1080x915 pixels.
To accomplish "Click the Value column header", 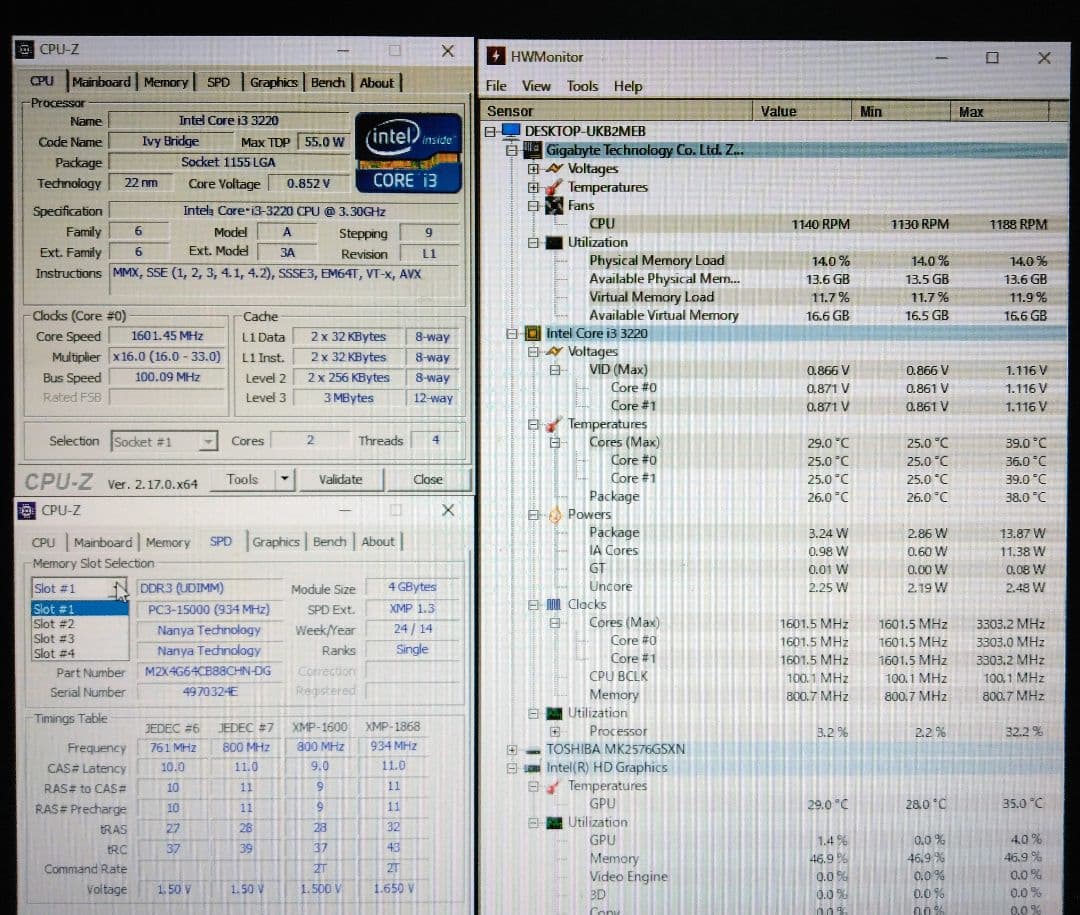I will (802, 111).
